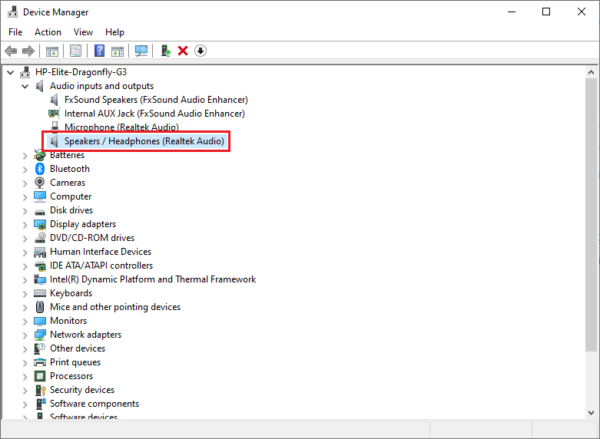The height and width of the screenshot is (439, 600).
Task: Click the Disable device down-arrow icon
Action: click(x=200, y=51)
